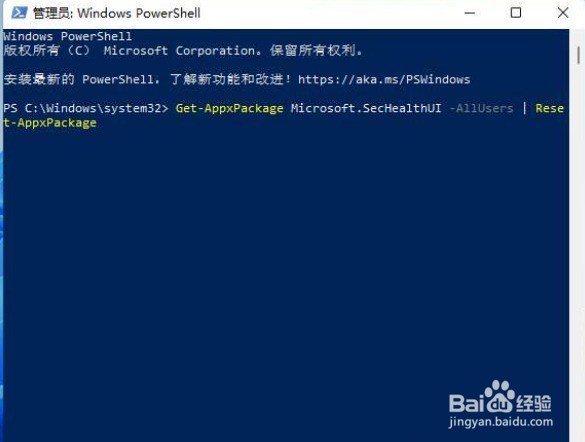Click the pipe character in the command

pyautogui.click(x=525, y=108)
